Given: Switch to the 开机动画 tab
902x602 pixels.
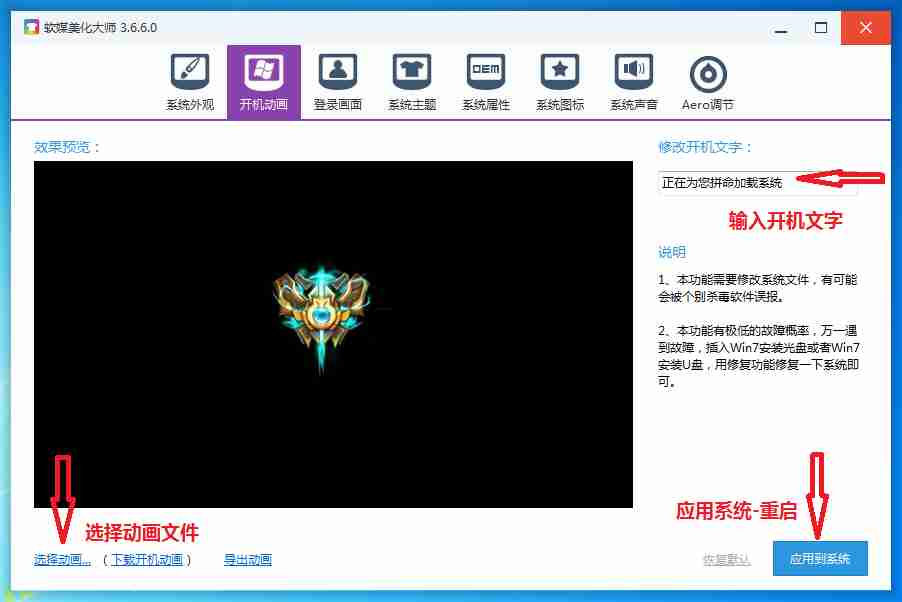Looking at the screenshot, I should pos(263,80).
